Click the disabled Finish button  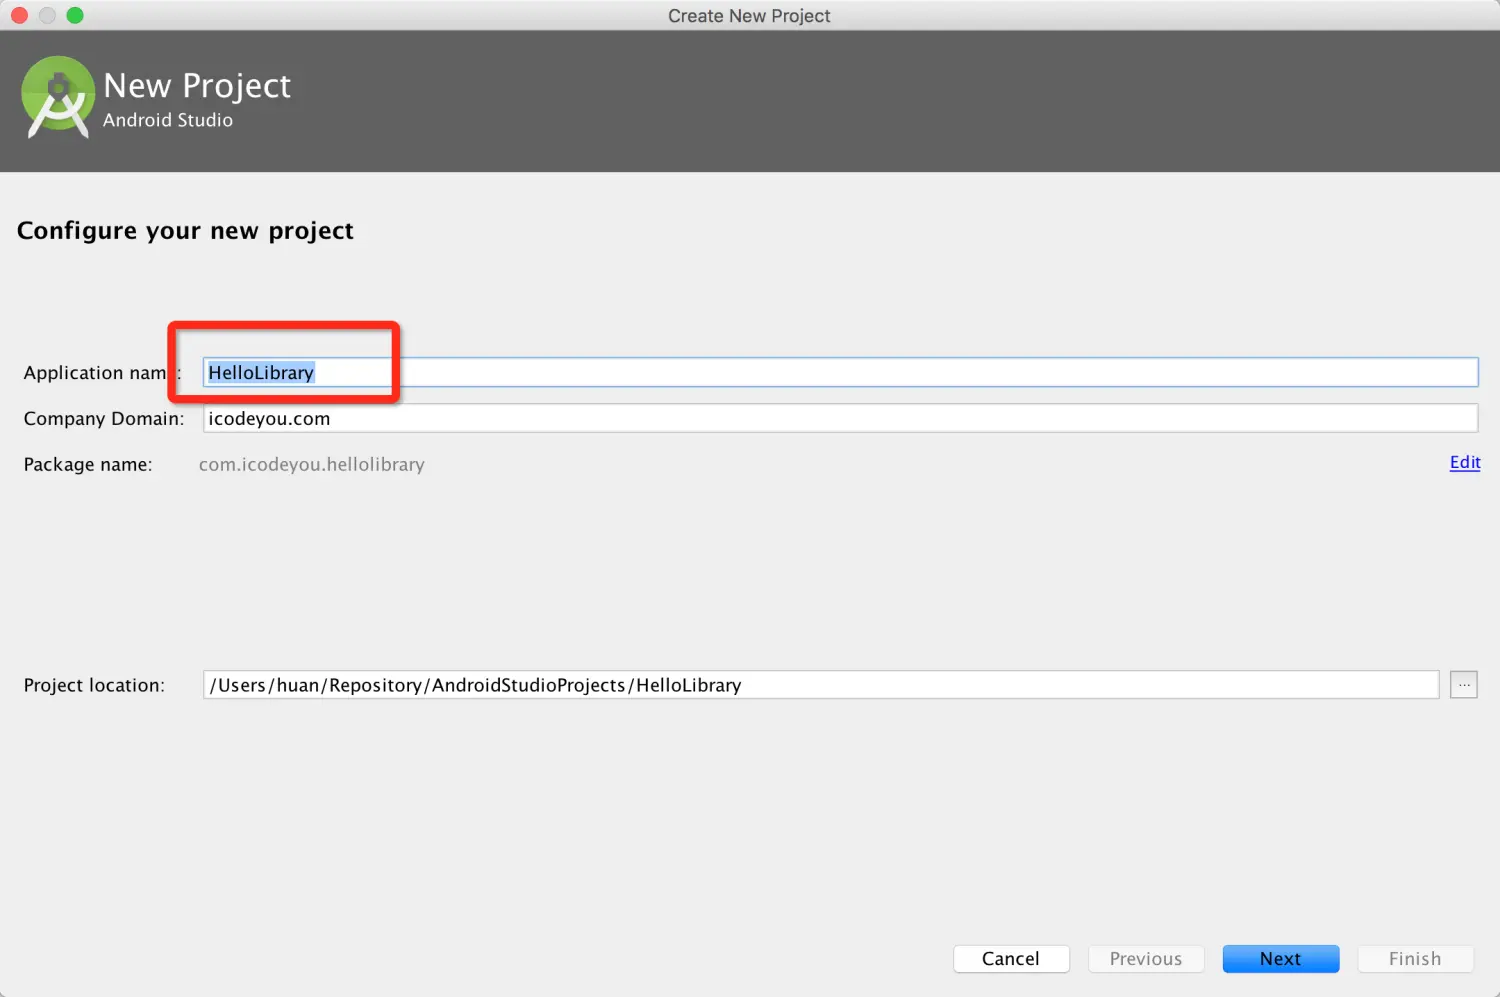1415,959
